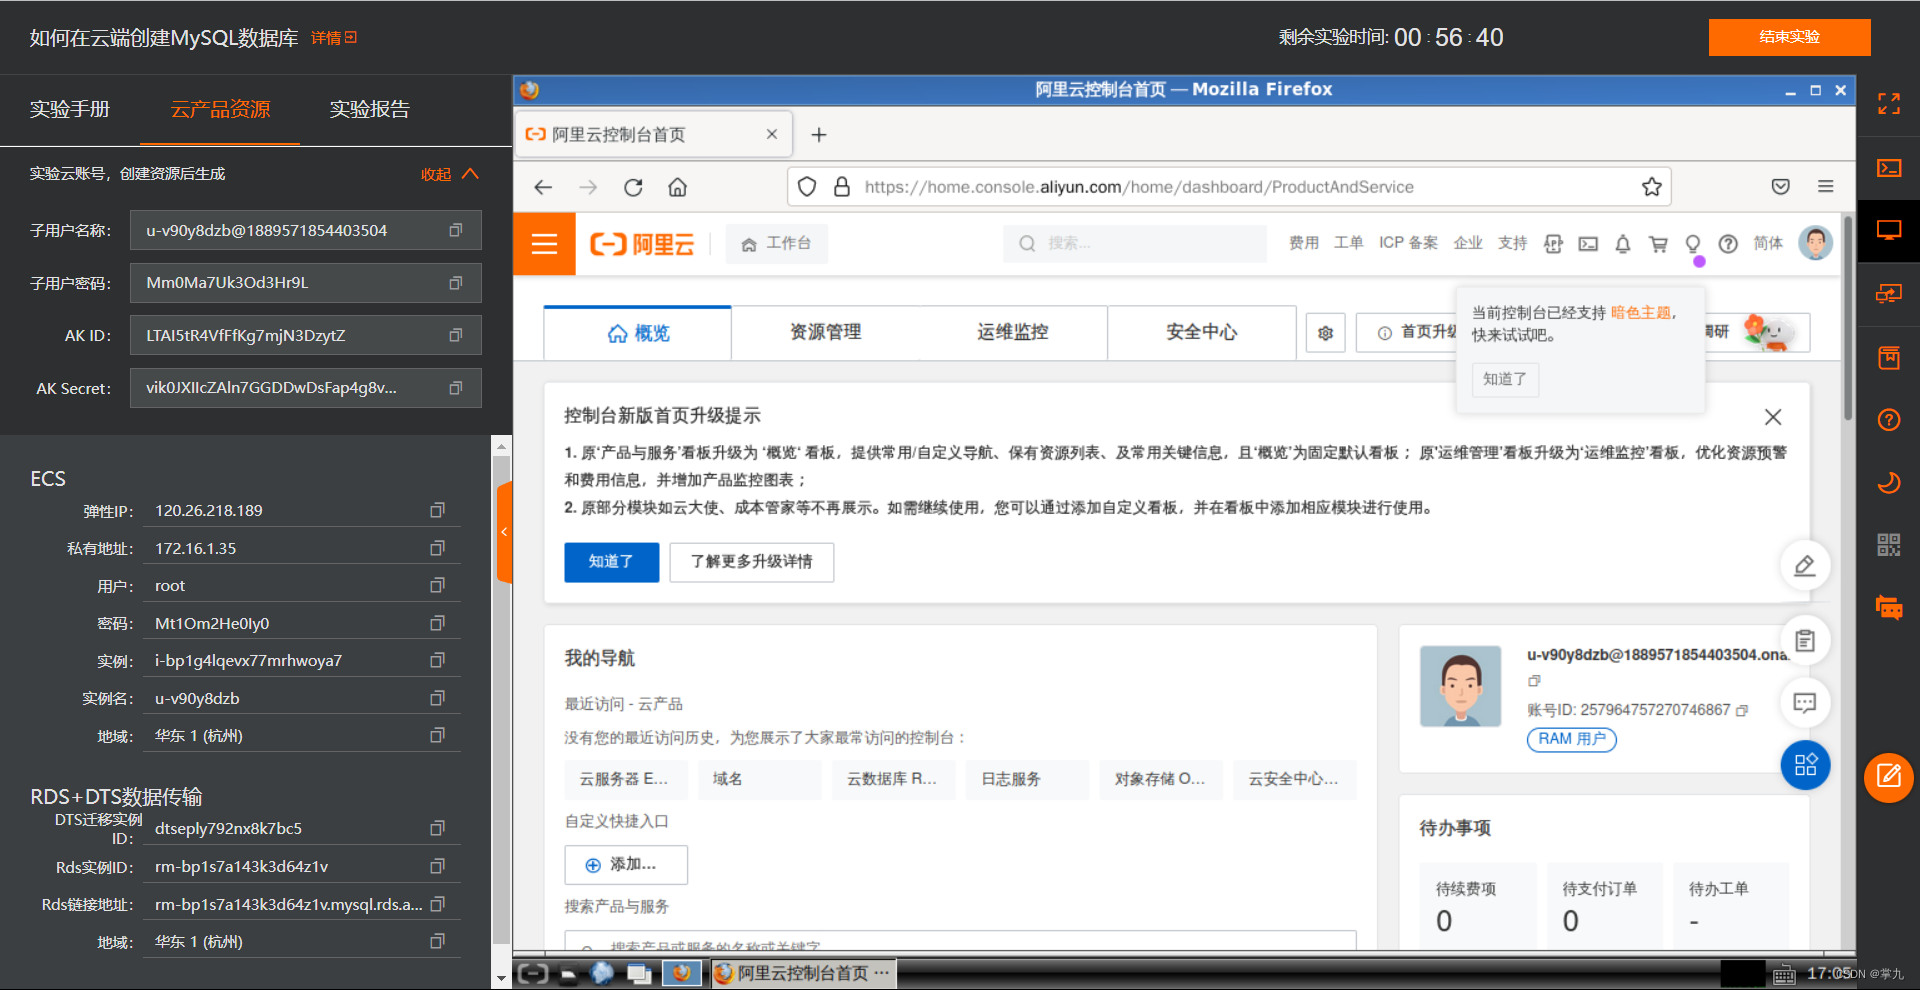Click the 概览 overview tab
This screenshot has width=1920, height=990.
point(638,333)
